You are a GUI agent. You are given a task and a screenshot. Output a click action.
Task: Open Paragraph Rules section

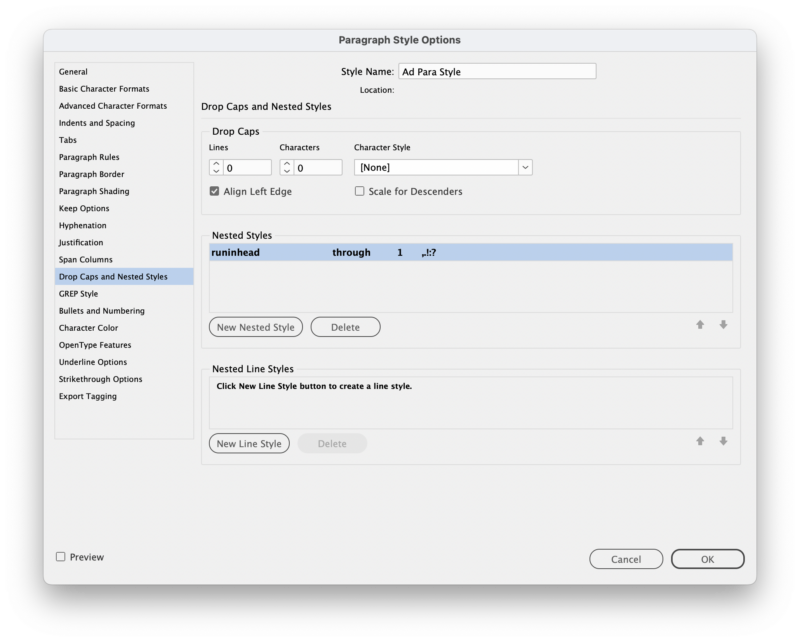[x=124, y=157]
